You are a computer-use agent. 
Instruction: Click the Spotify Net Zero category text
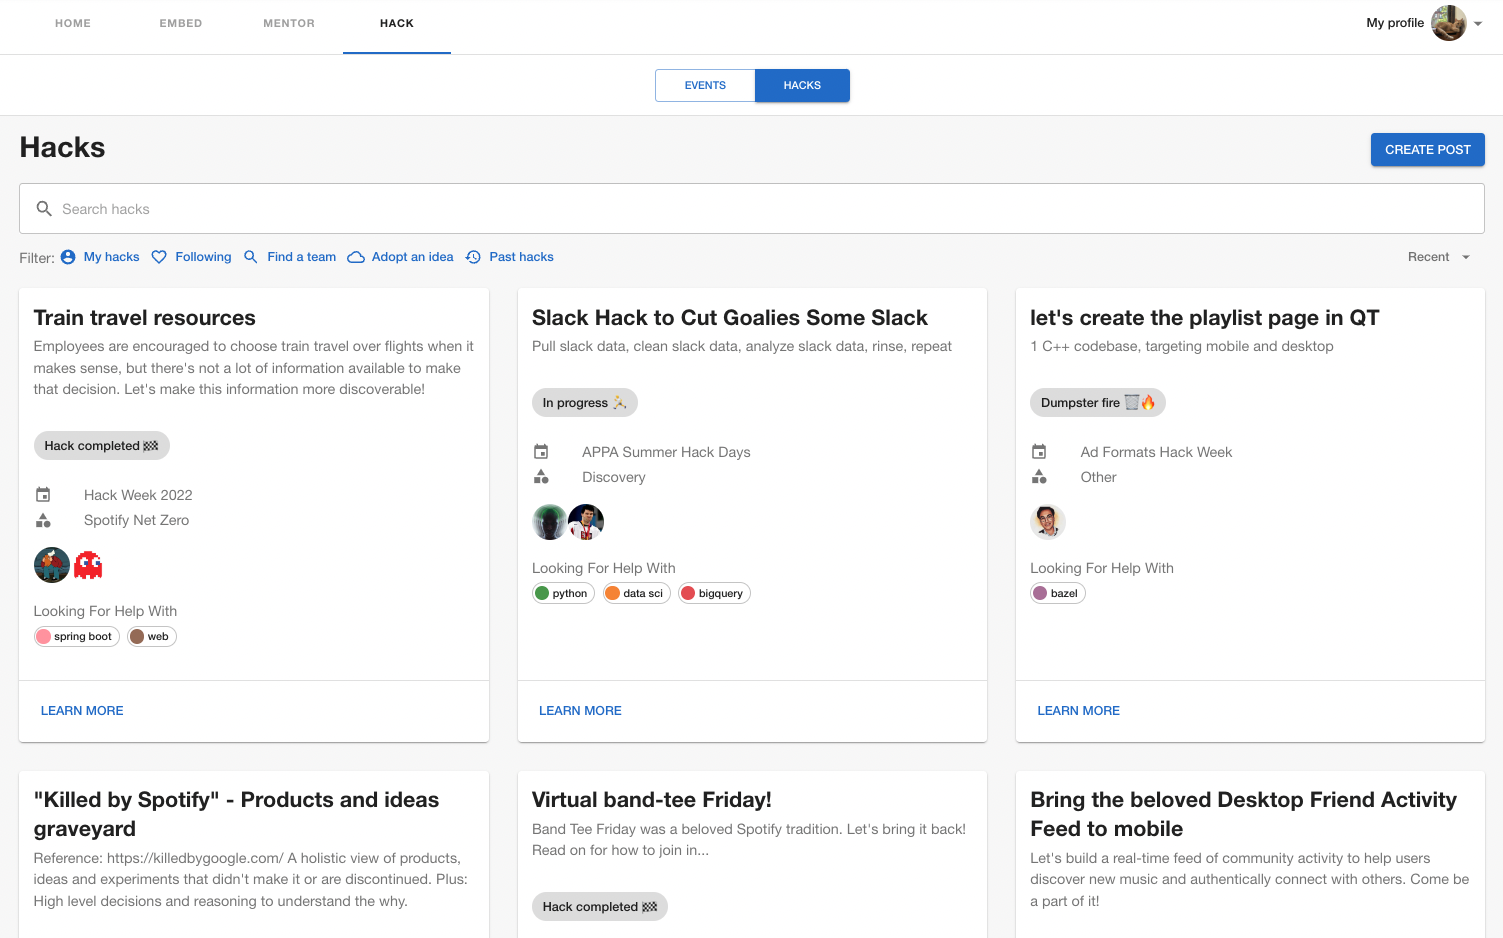point(136,520)
